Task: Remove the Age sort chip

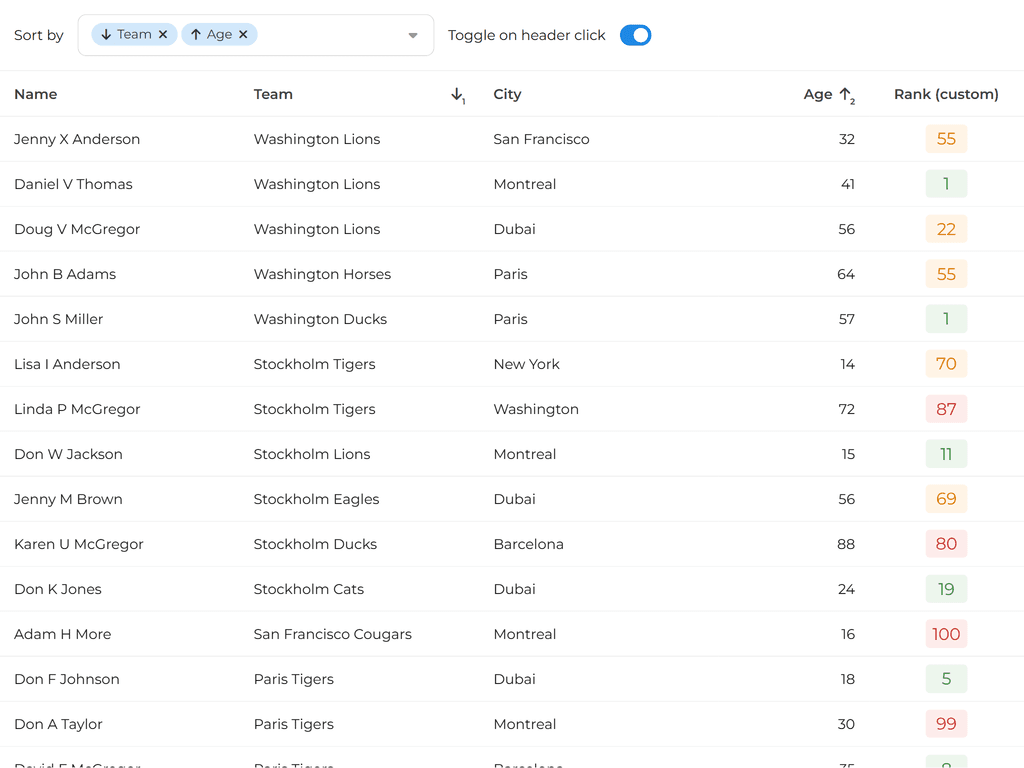Action: (243, 35)
